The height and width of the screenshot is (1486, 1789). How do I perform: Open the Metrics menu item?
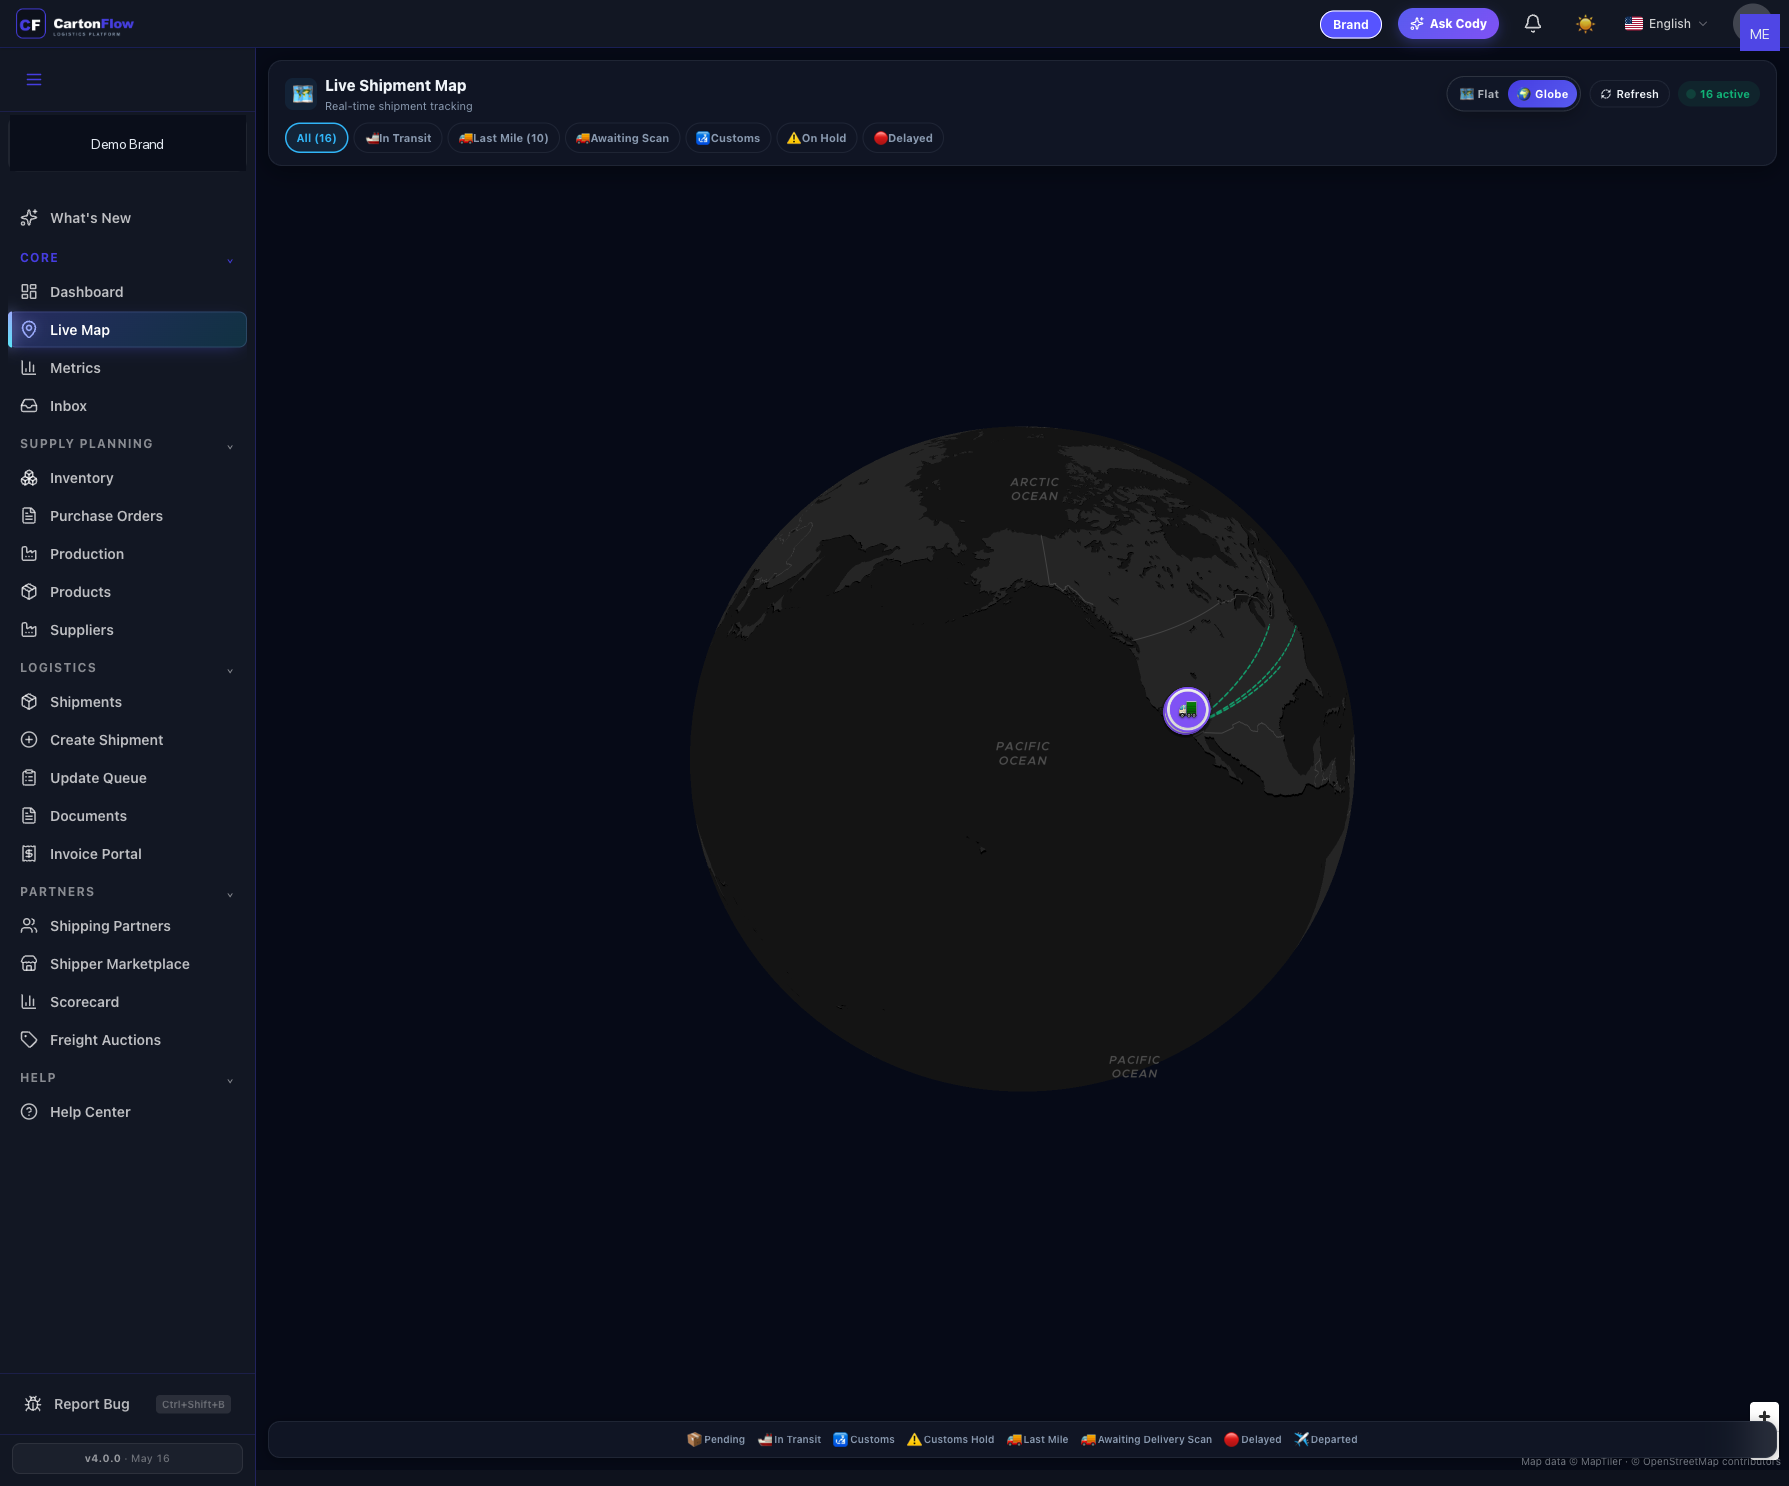tap(127, 368)
